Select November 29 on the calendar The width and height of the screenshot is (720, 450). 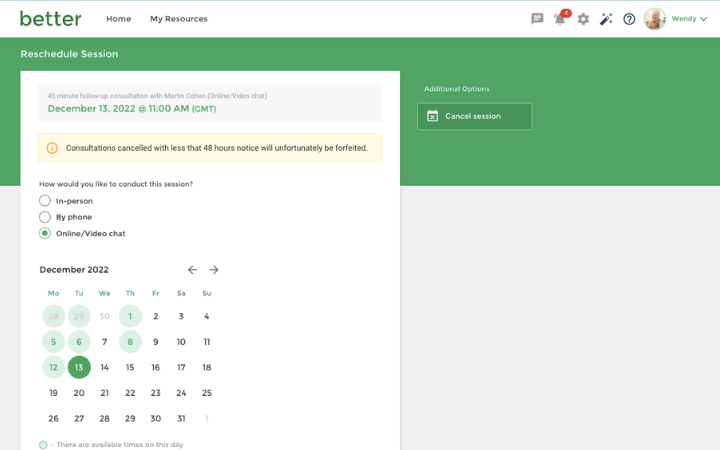click(79, 316)
